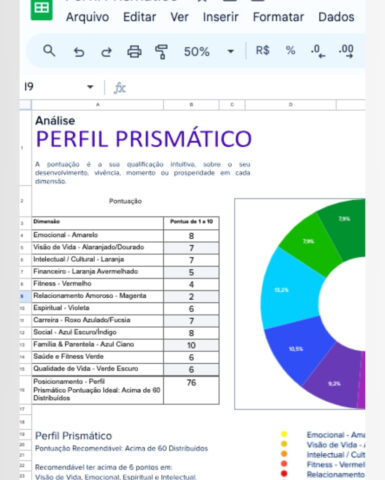The image size is (385, 480).
Task: Select the PERFIL PRISMÁTICO title cell
Action: coord(144,139)
